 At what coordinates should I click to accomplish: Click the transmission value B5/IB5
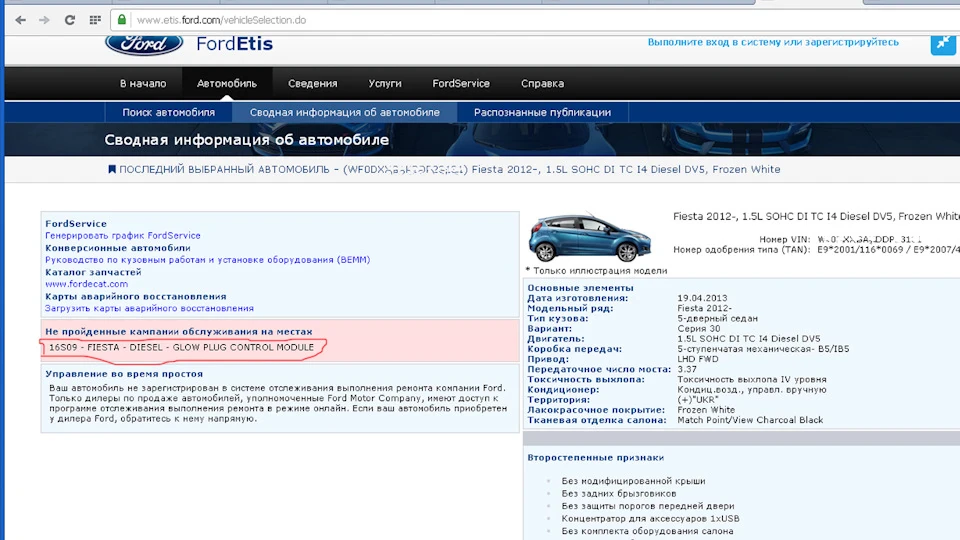763,349
